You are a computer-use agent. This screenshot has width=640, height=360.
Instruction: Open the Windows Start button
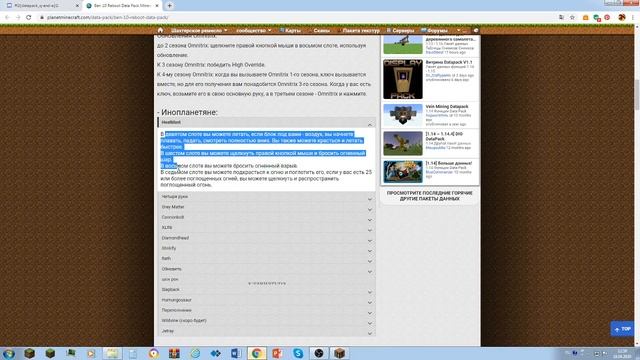click(9, 353)
